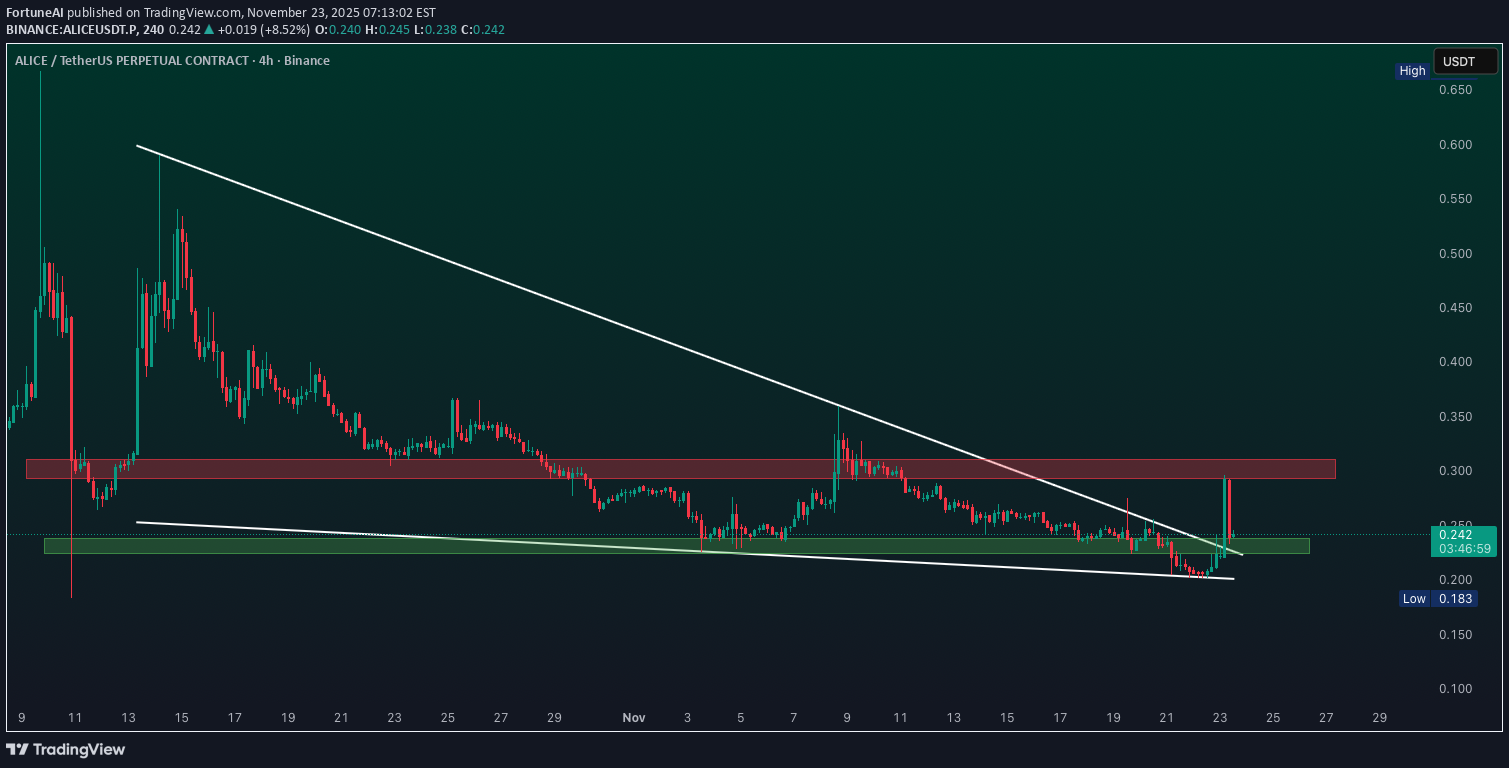Select the lower white wedge trendline
1509x768 pixels.
point(700,550)
